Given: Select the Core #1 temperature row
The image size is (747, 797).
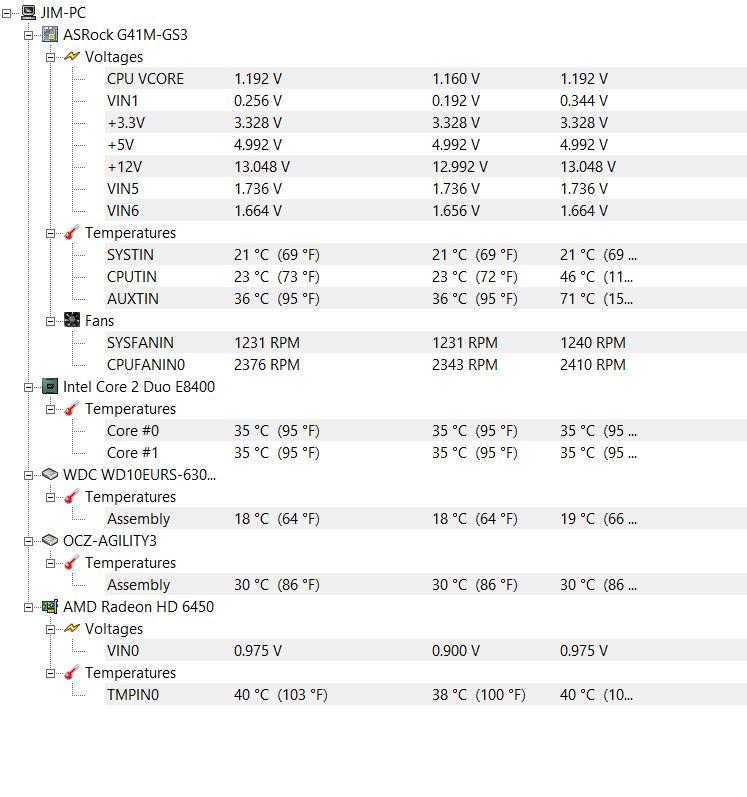Looking at the screenshot, I should tap(425, 452).
